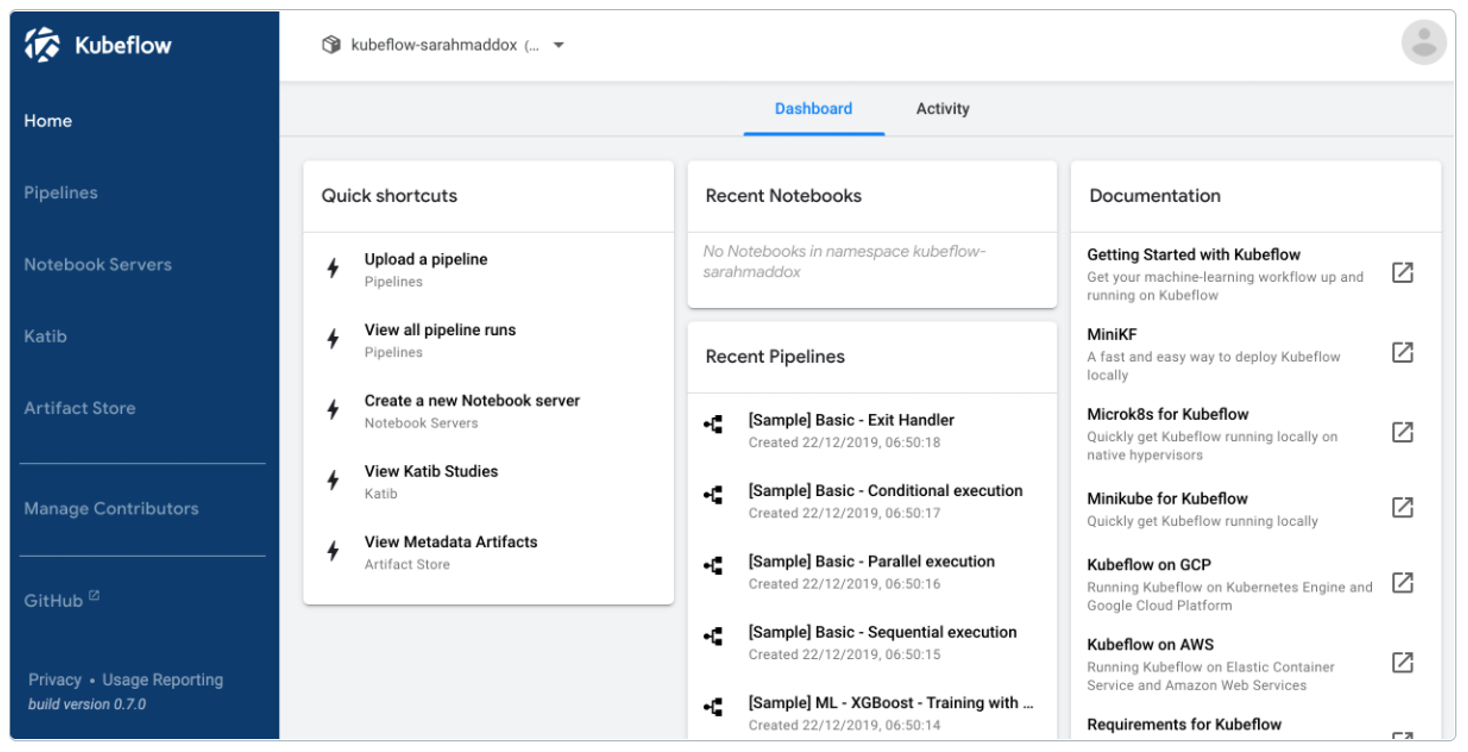Click the build version 0.7.0 text
This screenshot has height=752, width=1468.
tap(87, 704)
